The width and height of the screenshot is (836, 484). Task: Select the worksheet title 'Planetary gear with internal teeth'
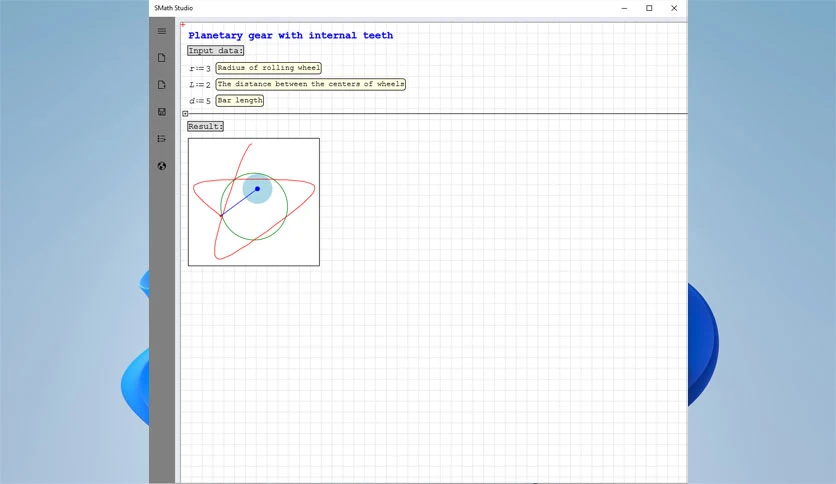[291, 35]
